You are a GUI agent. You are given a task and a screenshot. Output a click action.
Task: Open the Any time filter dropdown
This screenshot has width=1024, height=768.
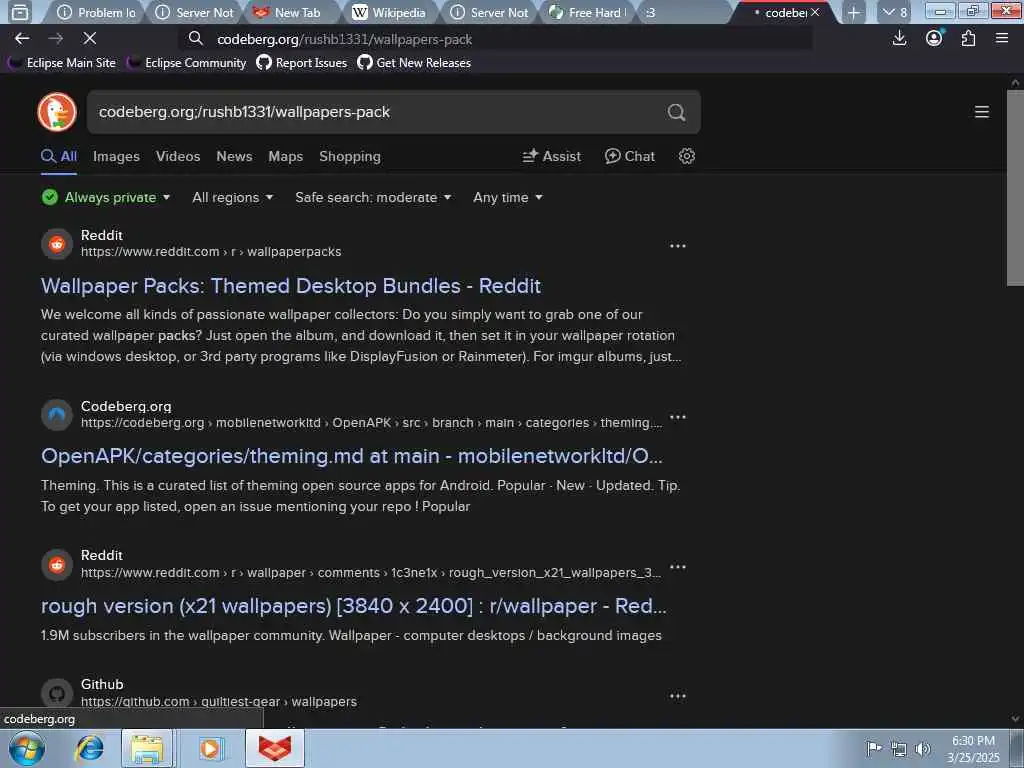tap(507, 197)
